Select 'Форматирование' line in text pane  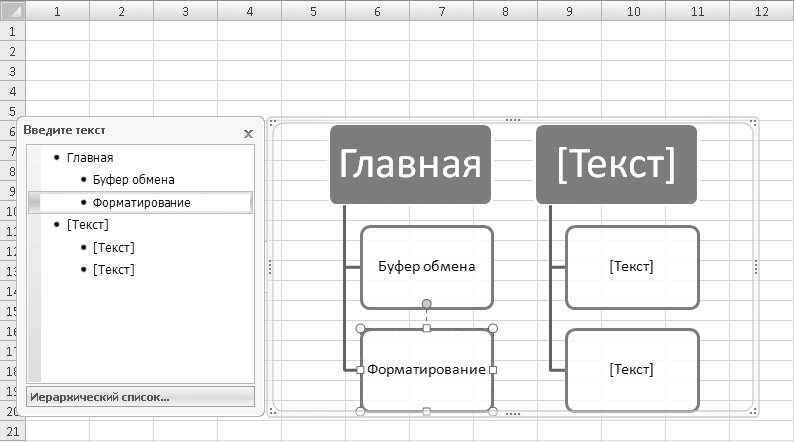(x=141, y=203)
